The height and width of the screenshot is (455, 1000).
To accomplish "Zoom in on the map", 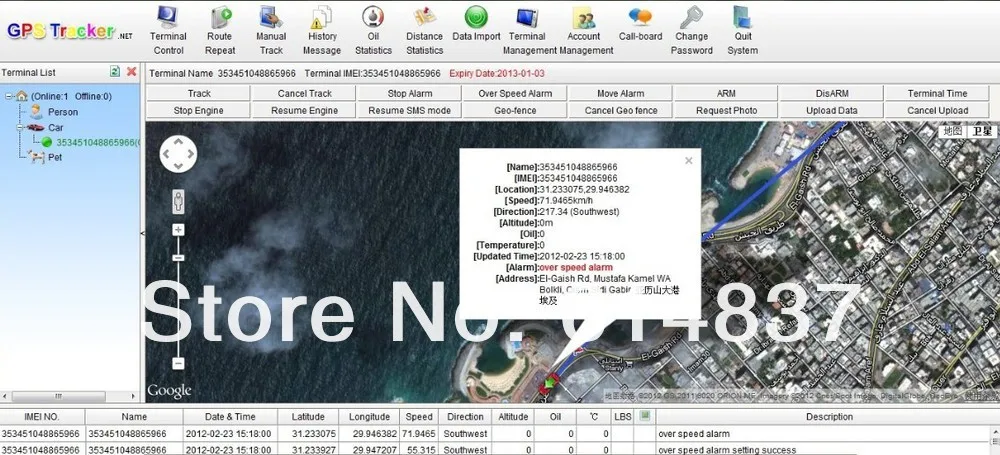I will 179,230.
